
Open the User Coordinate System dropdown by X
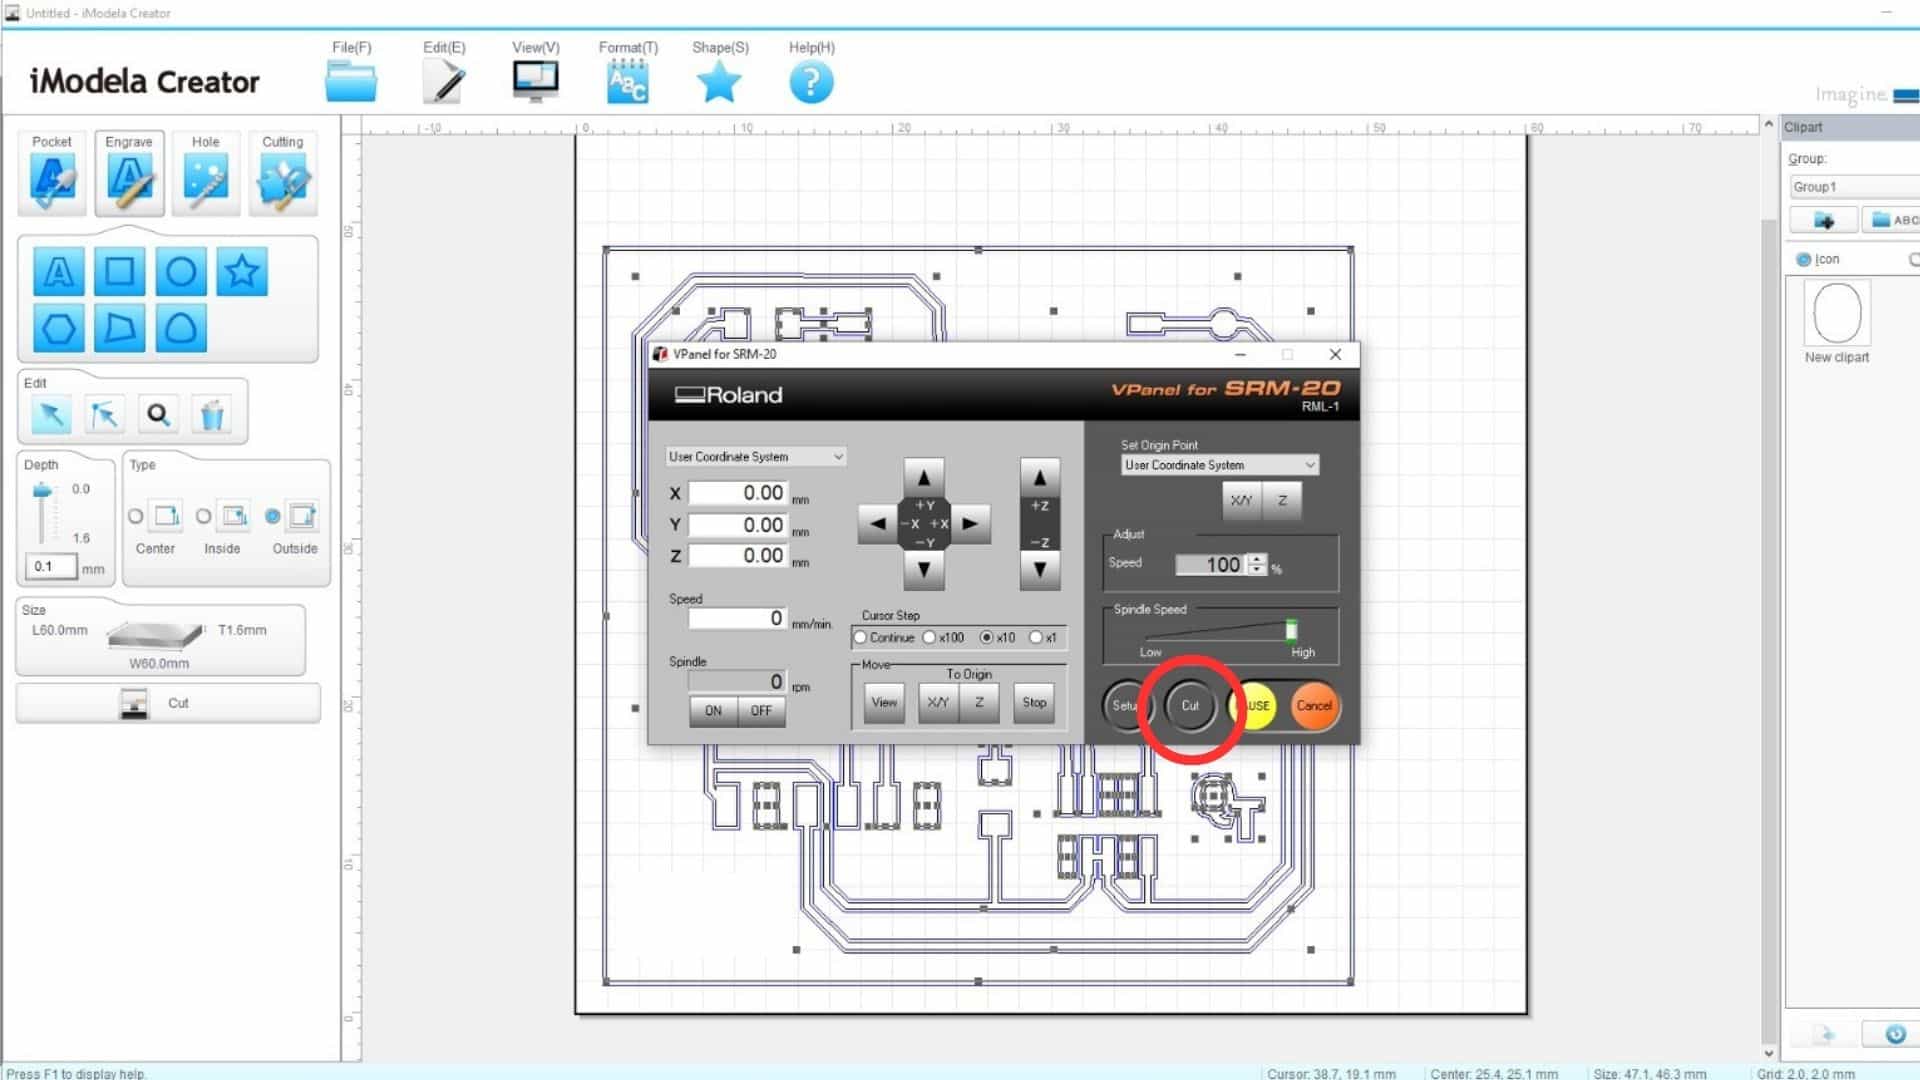(x=756, y=457)
